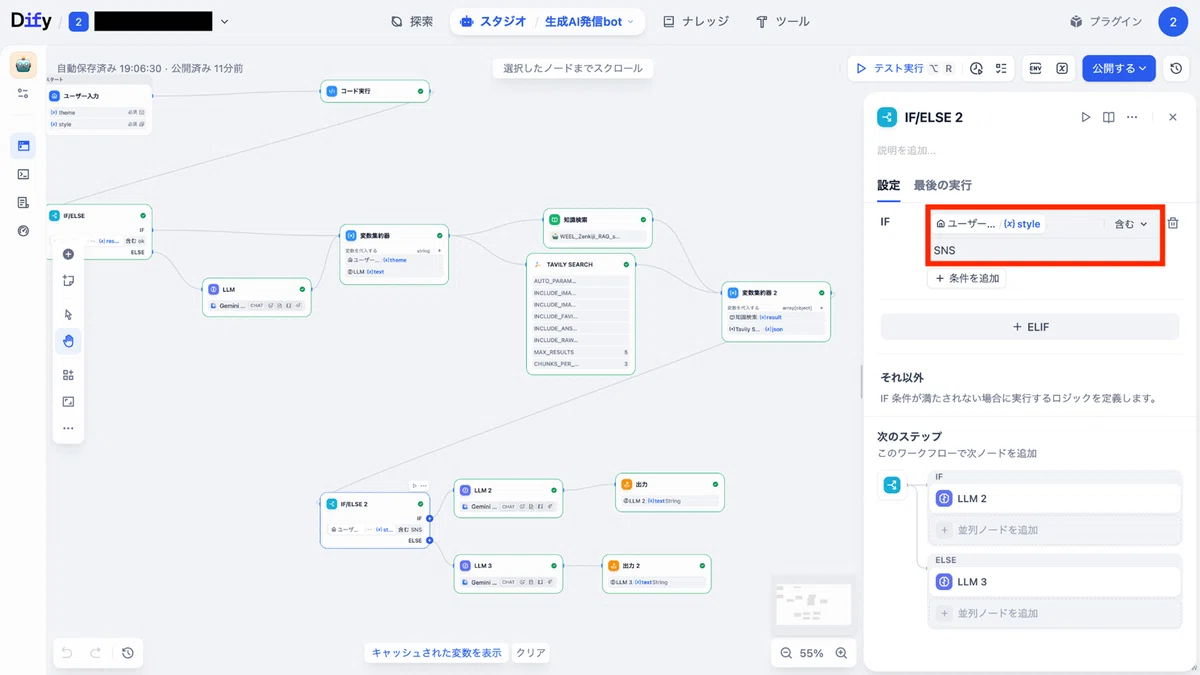Image resolution: width=1200 pixels, height=675 pixels.
Task: Switch to the 最後の実行 tab
Action: tap(942, 185)
